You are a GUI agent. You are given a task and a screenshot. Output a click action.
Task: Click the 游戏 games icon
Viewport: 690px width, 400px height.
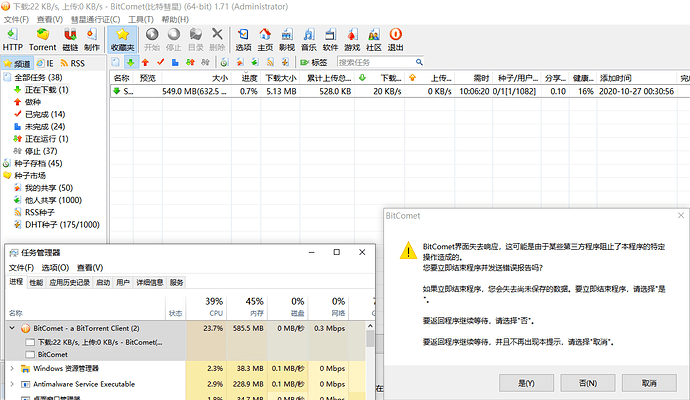[352, 40]
